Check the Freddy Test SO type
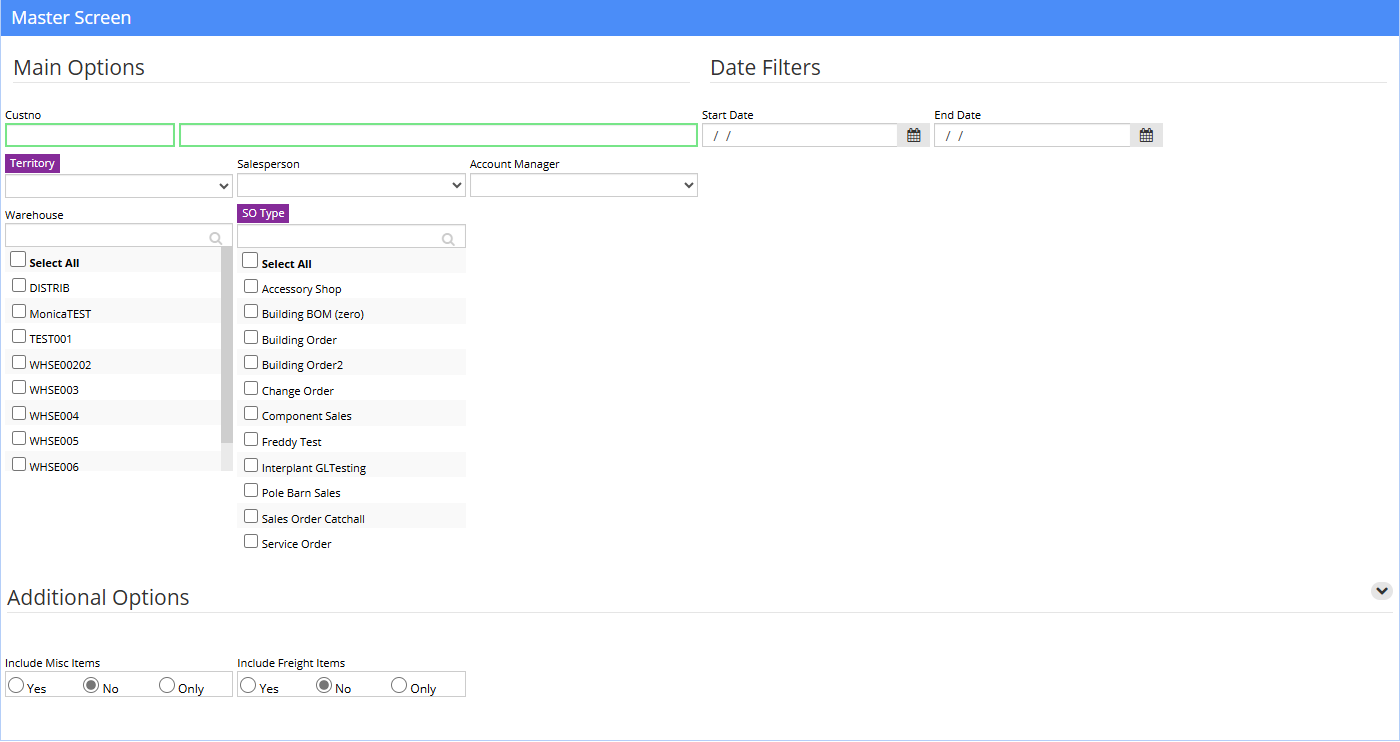Image resolution: width=1400 pixels, height=742 pixels. point(251,439)
